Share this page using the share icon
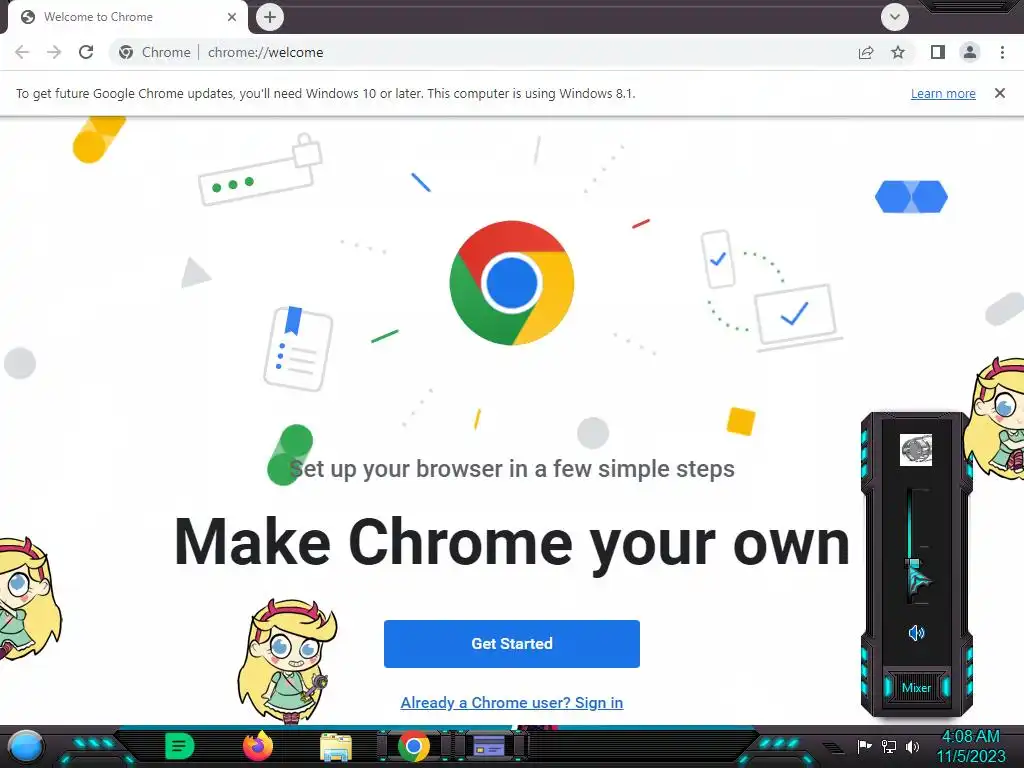Viewport: 1024px width, 768px height. coord(866,52)
